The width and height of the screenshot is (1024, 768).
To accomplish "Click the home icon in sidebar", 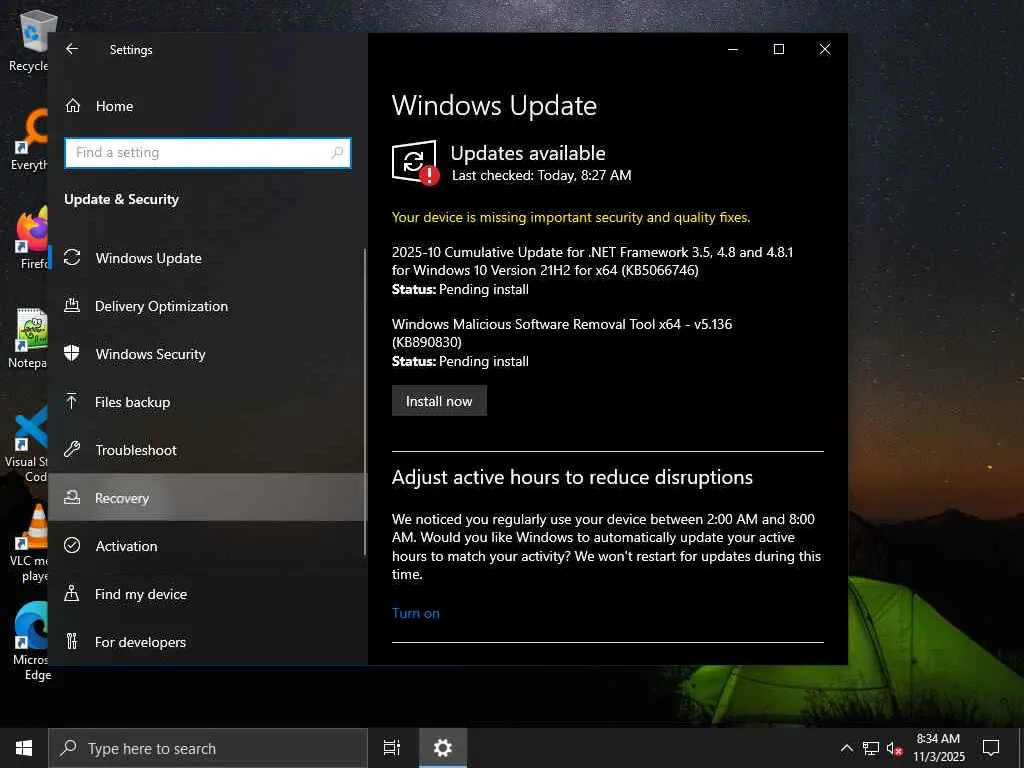I will tap(72, 106).
